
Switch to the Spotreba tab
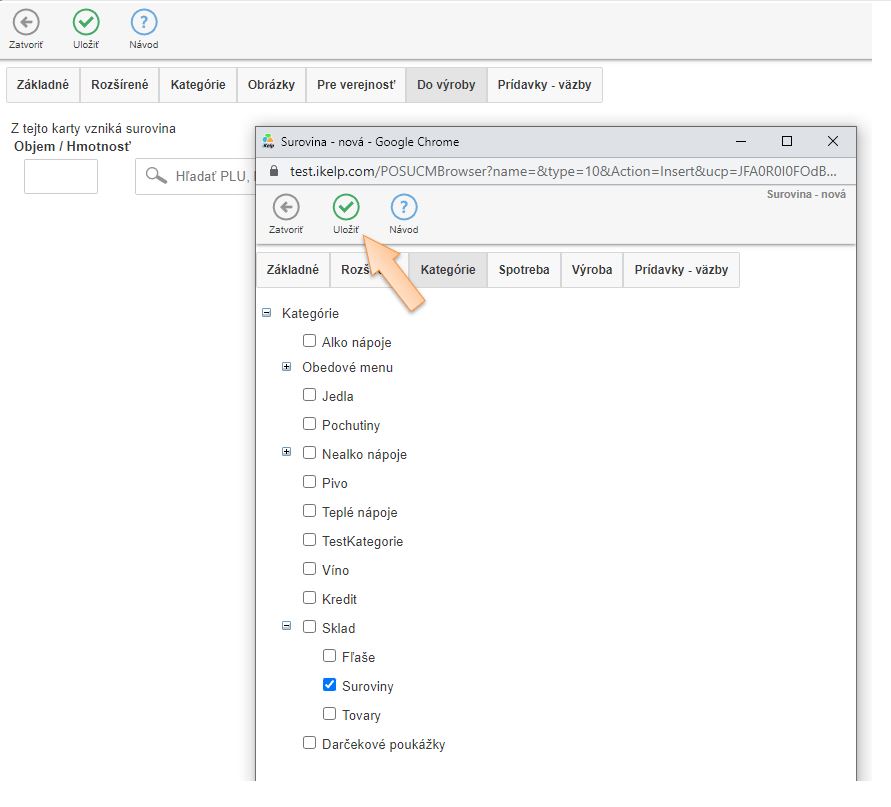523,270
